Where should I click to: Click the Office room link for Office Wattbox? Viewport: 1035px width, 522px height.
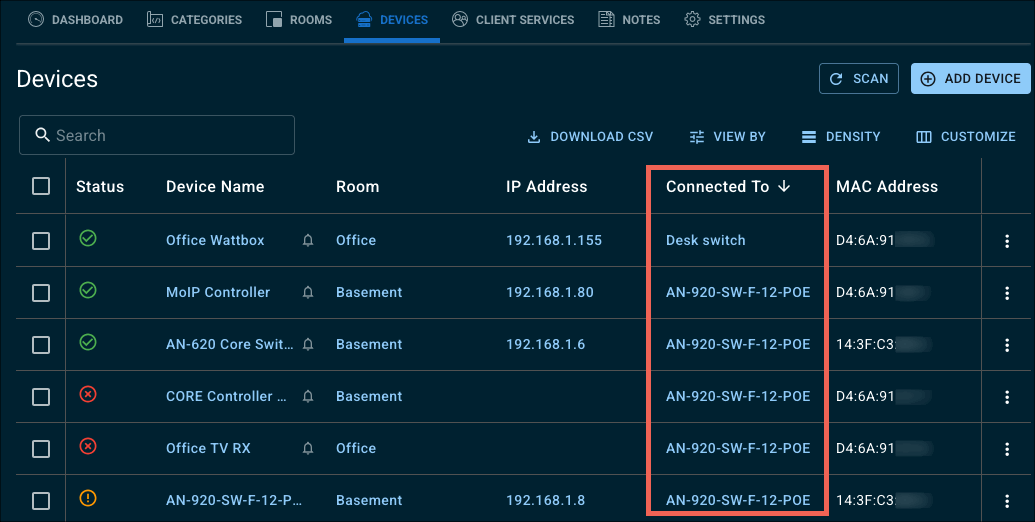tap(356, 240)
